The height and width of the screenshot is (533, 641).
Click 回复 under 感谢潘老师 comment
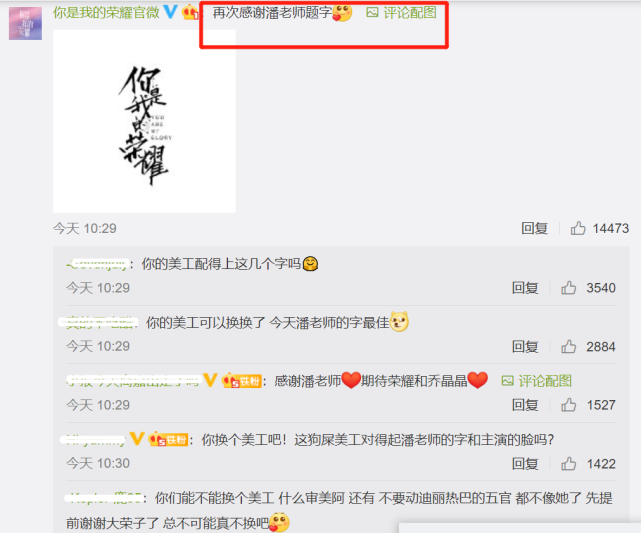point(525,405)
